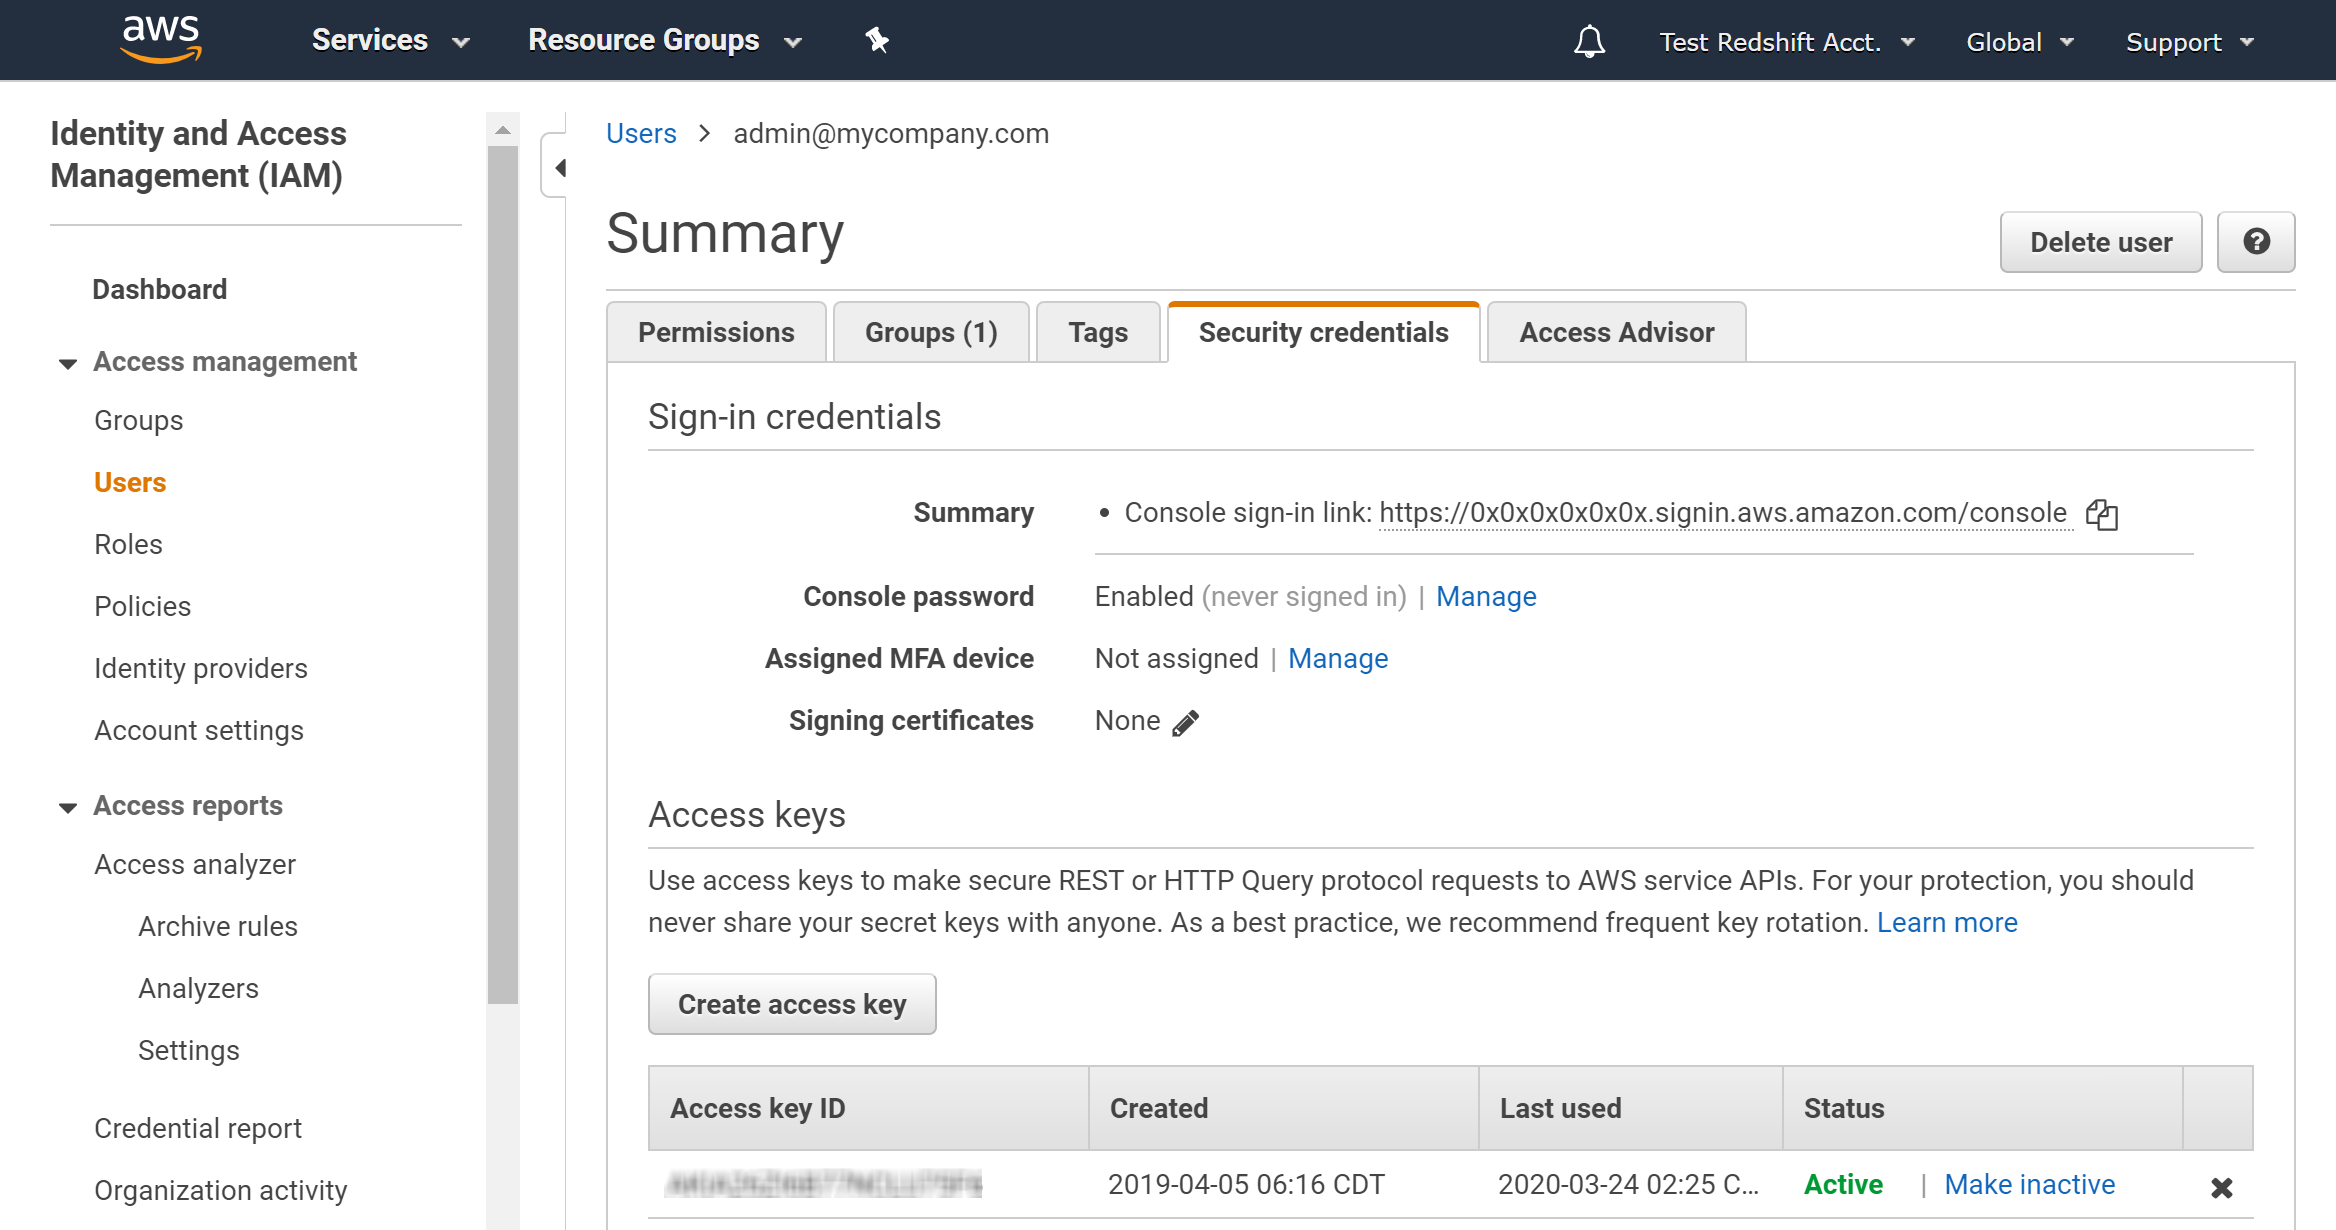
Task: Open Credential report in the sidebar
Action: [x=198, y=1128]
